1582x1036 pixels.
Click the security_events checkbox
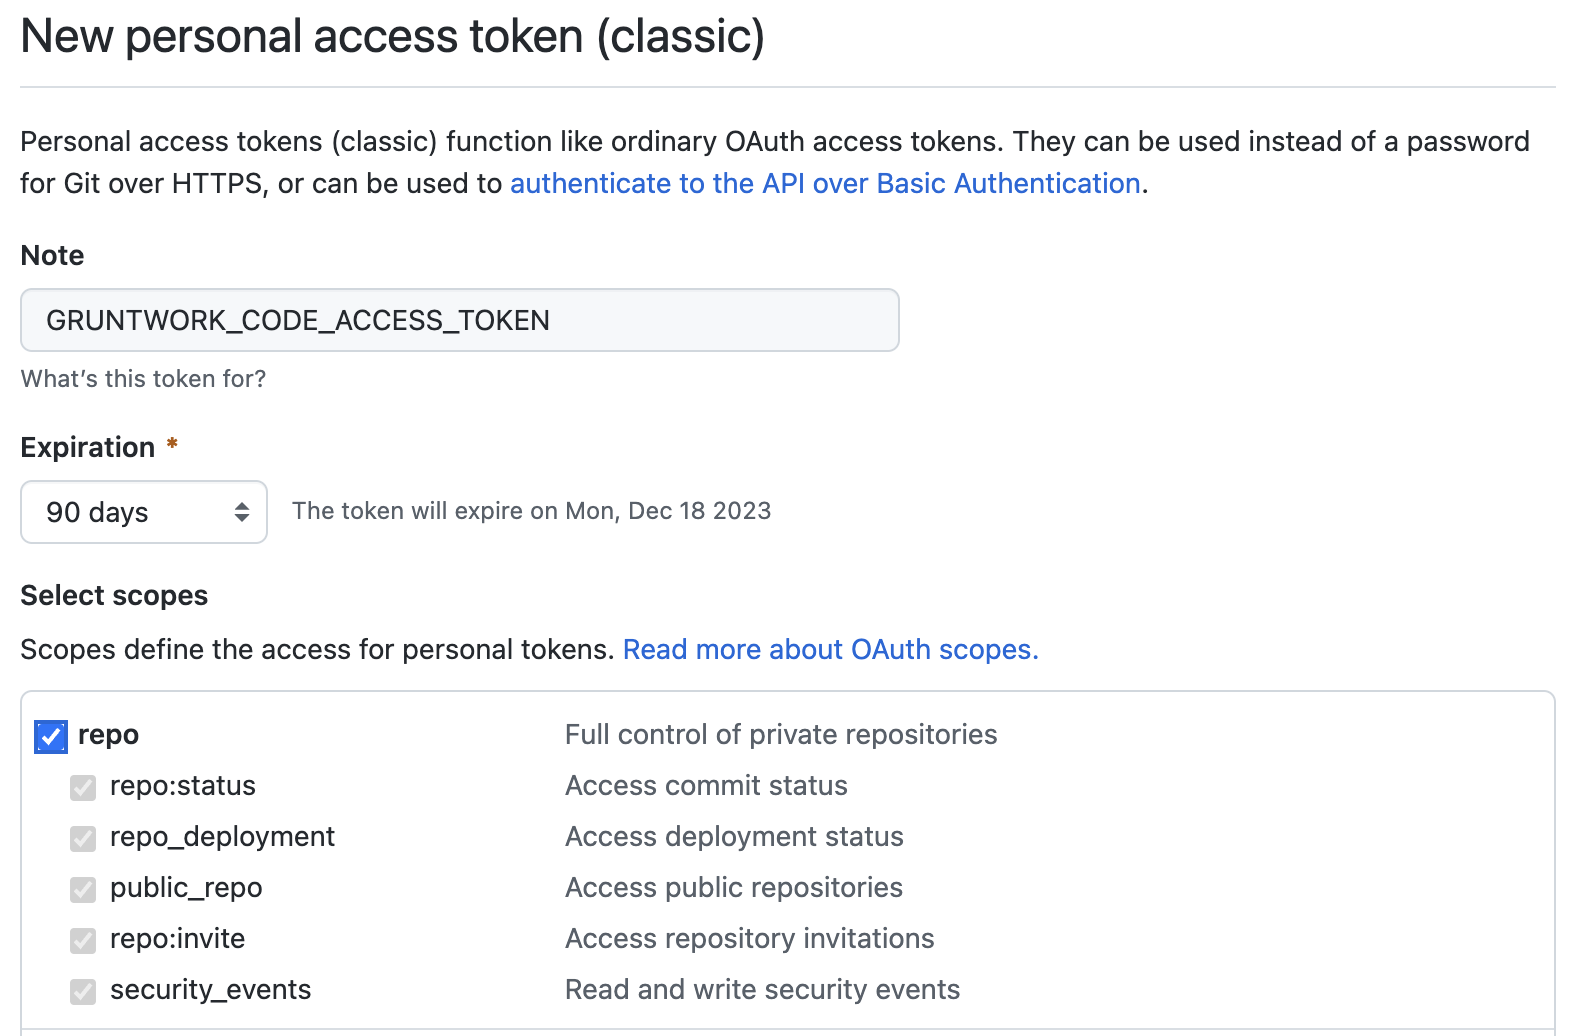click(83, 991)
